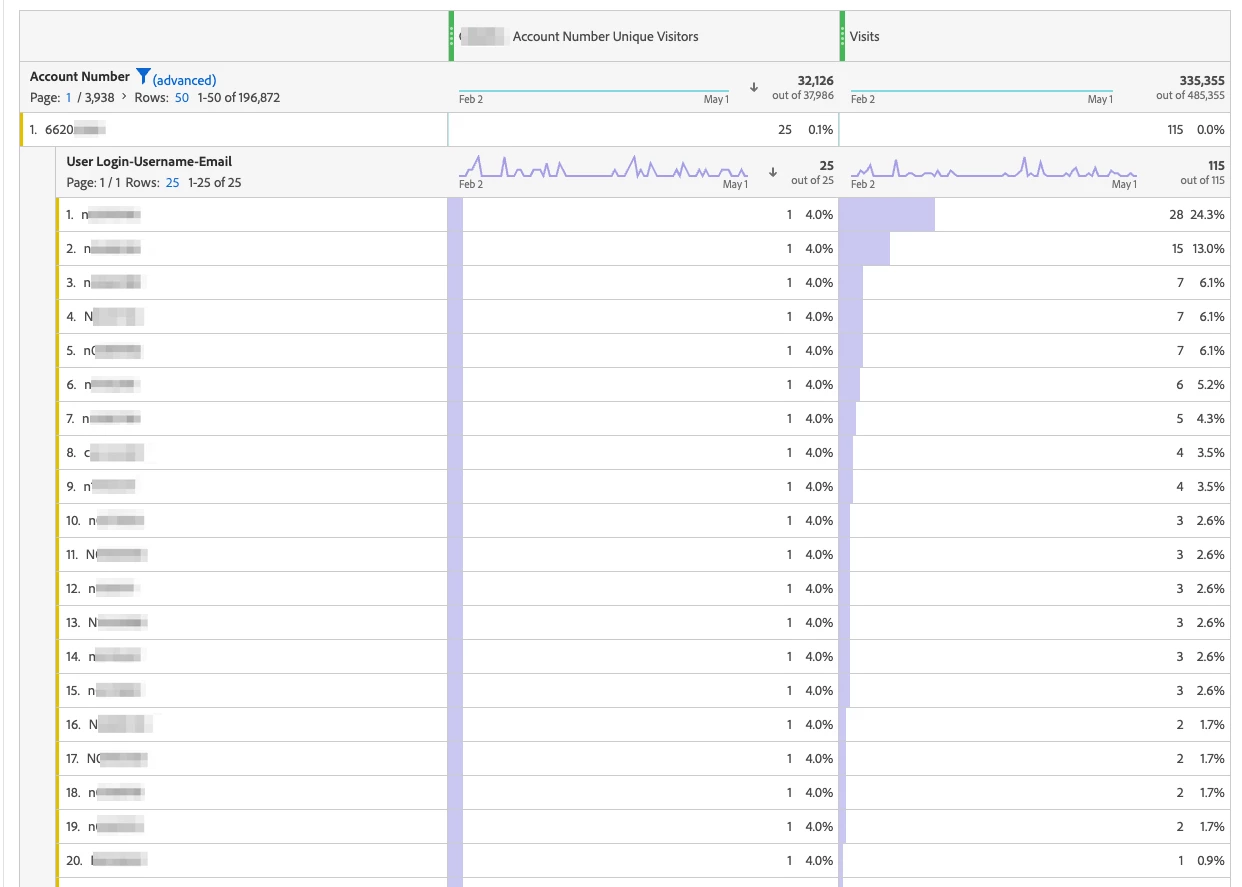Viewport: 1242px width, 887px height.
Task: Click the '1-25 of 25' row count text
Action: point(214,182)
